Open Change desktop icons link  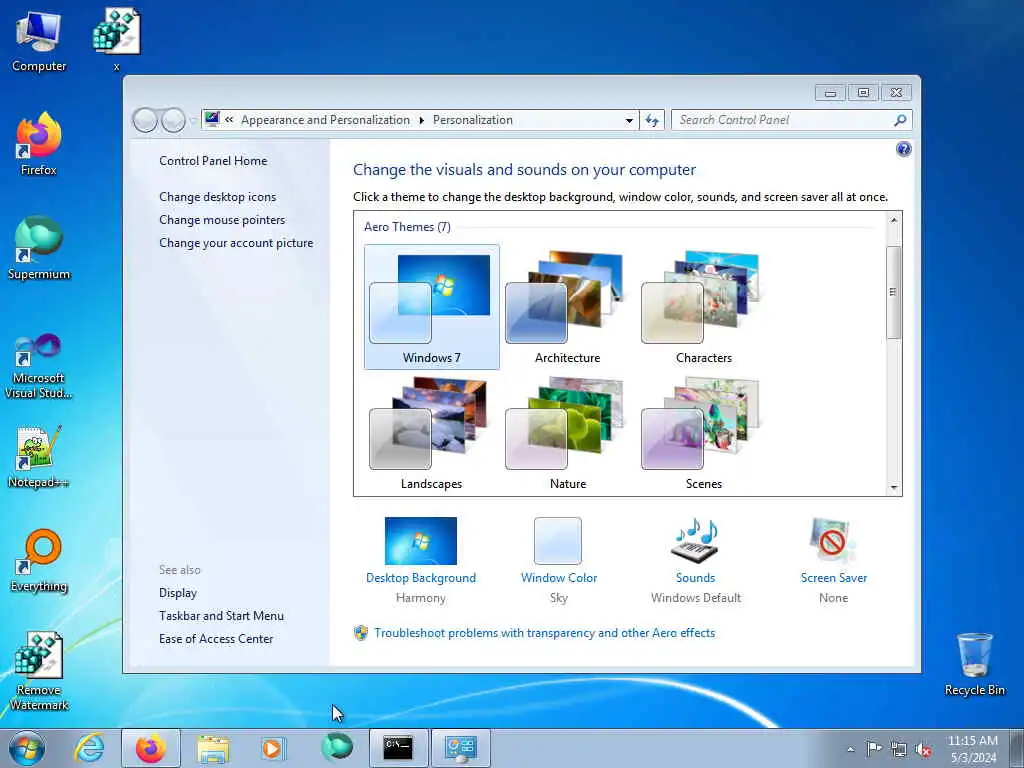(x=217, y=197)
